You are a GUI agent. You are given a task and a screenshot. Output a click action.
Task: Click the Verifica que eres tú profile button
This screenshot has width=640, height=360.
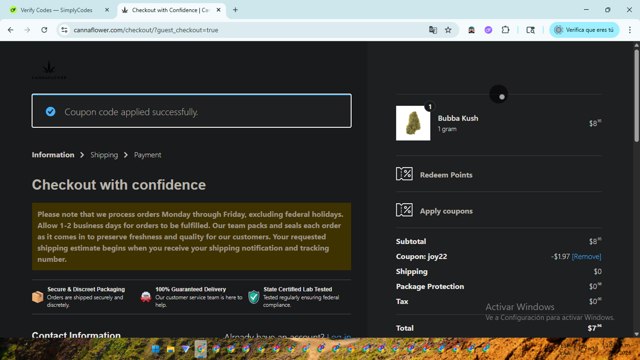(x=584, y=30)
